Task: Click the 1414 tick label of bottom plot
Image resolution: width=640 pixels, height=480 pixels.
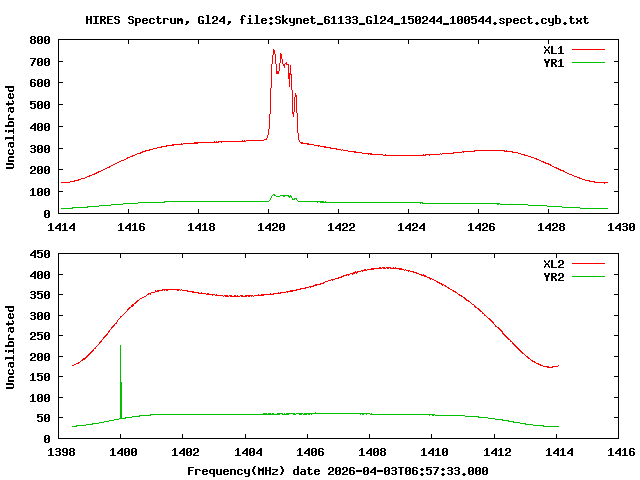Action: point(559,452)
